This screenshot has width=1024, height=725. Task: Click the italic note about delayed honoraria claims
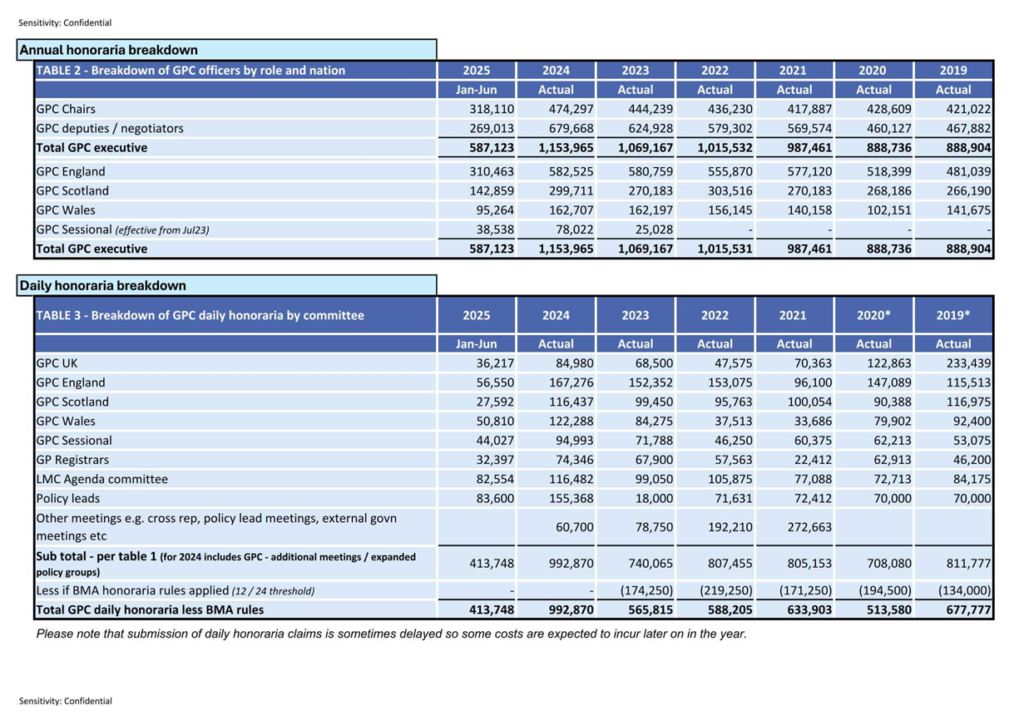pos(391,634)
